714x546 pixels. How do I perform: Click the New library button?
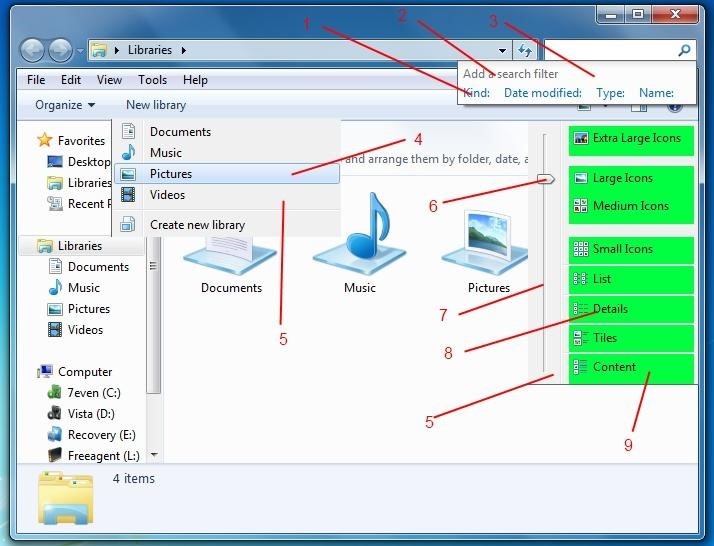click(x=156, y=105)
